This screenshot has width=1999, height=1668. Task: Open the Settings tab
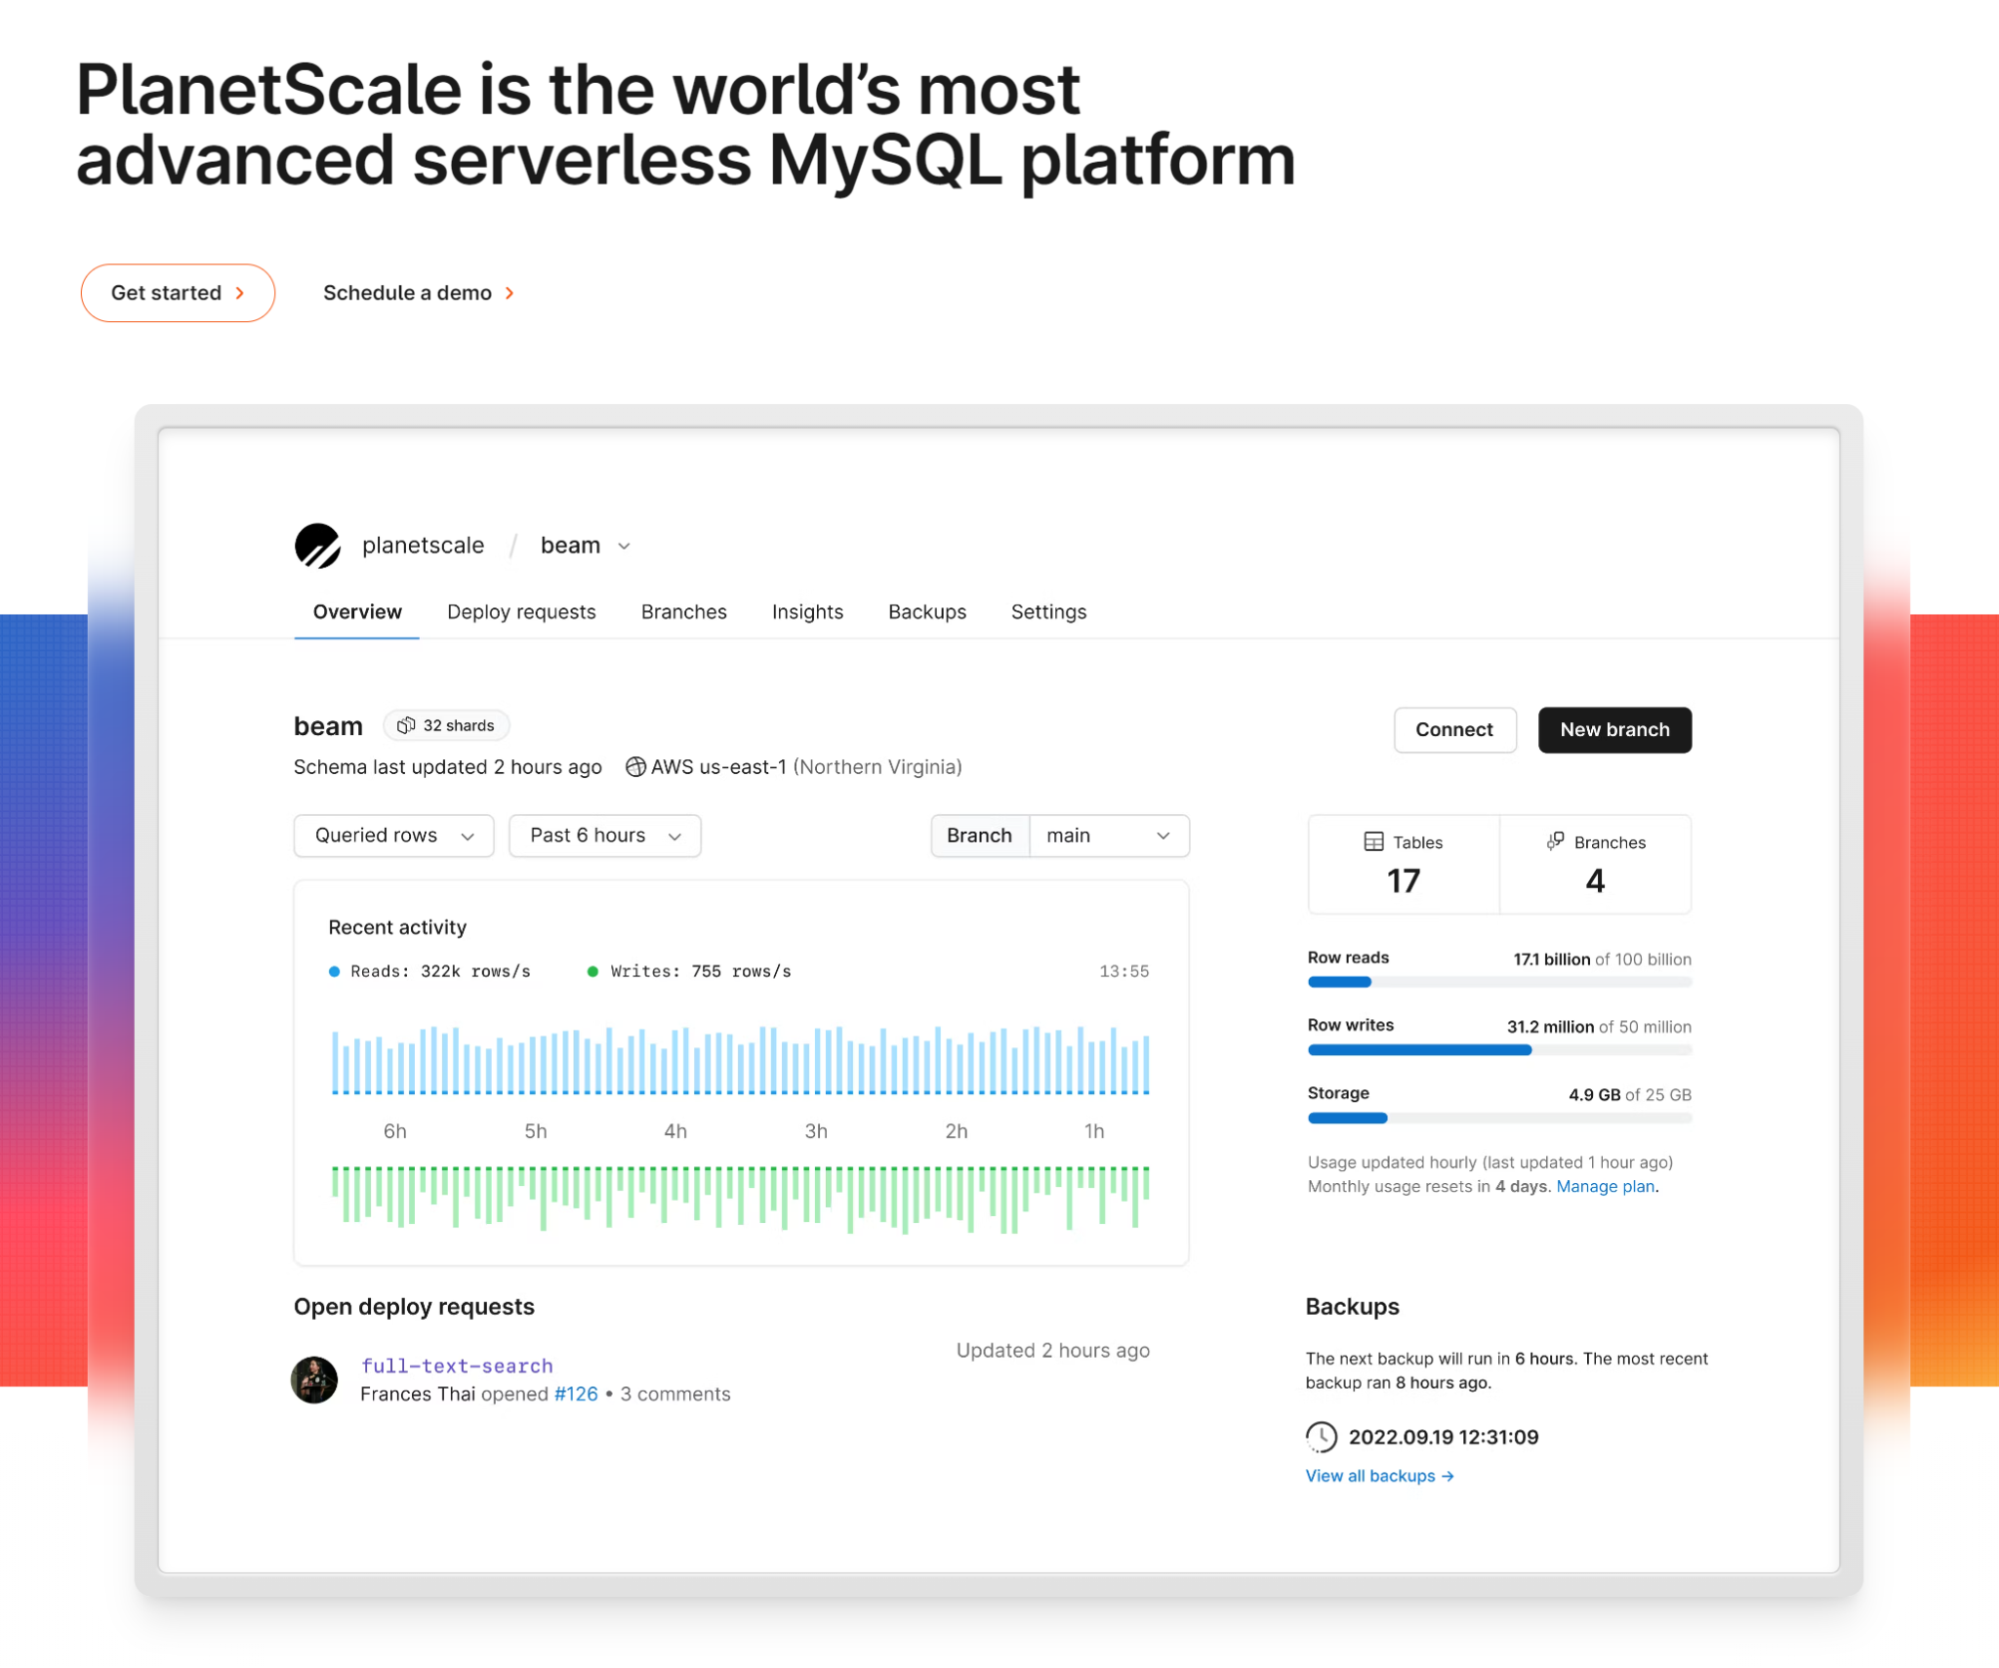[1048, 612]
